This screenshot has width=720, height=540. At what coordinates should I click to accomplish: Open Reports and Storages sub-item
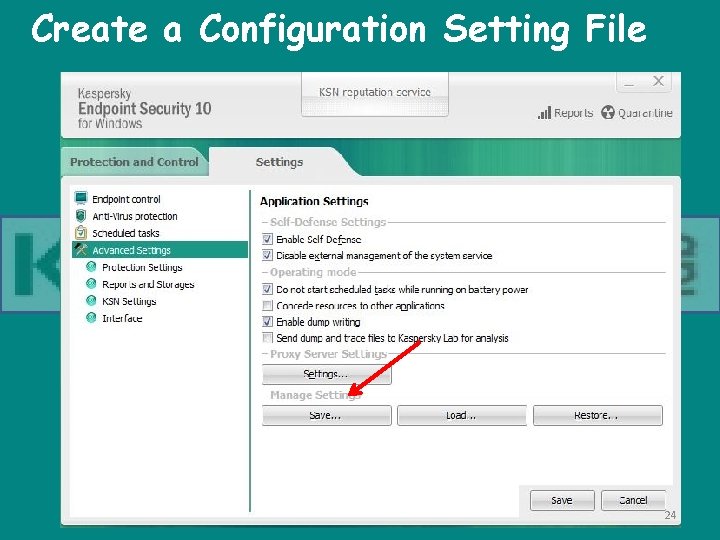tap(148, 284)
